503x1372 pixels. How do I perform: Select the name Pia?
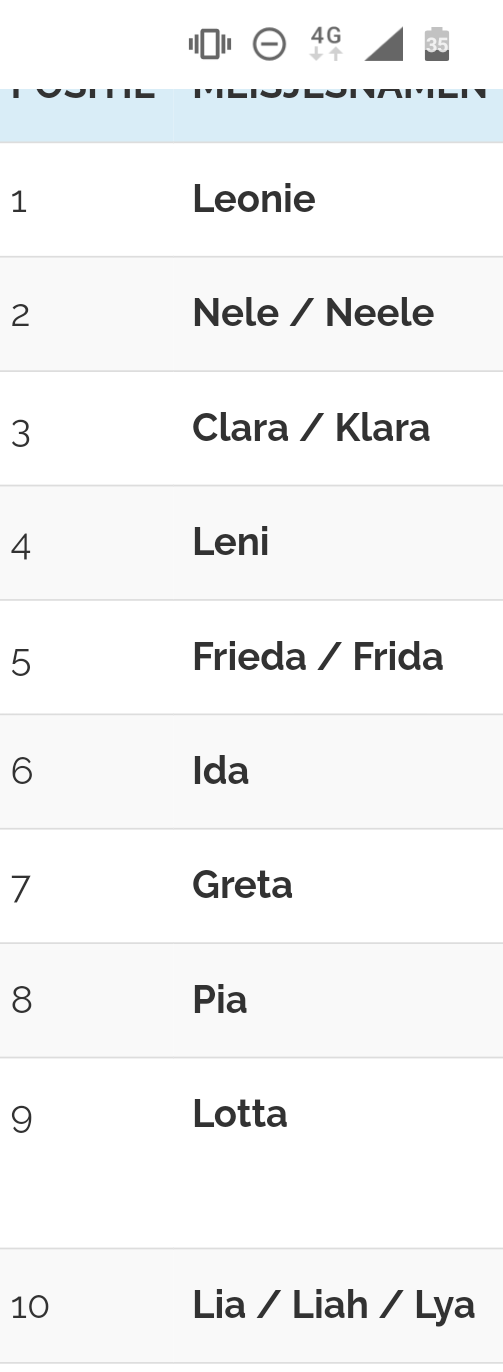(x=219, y=999)
